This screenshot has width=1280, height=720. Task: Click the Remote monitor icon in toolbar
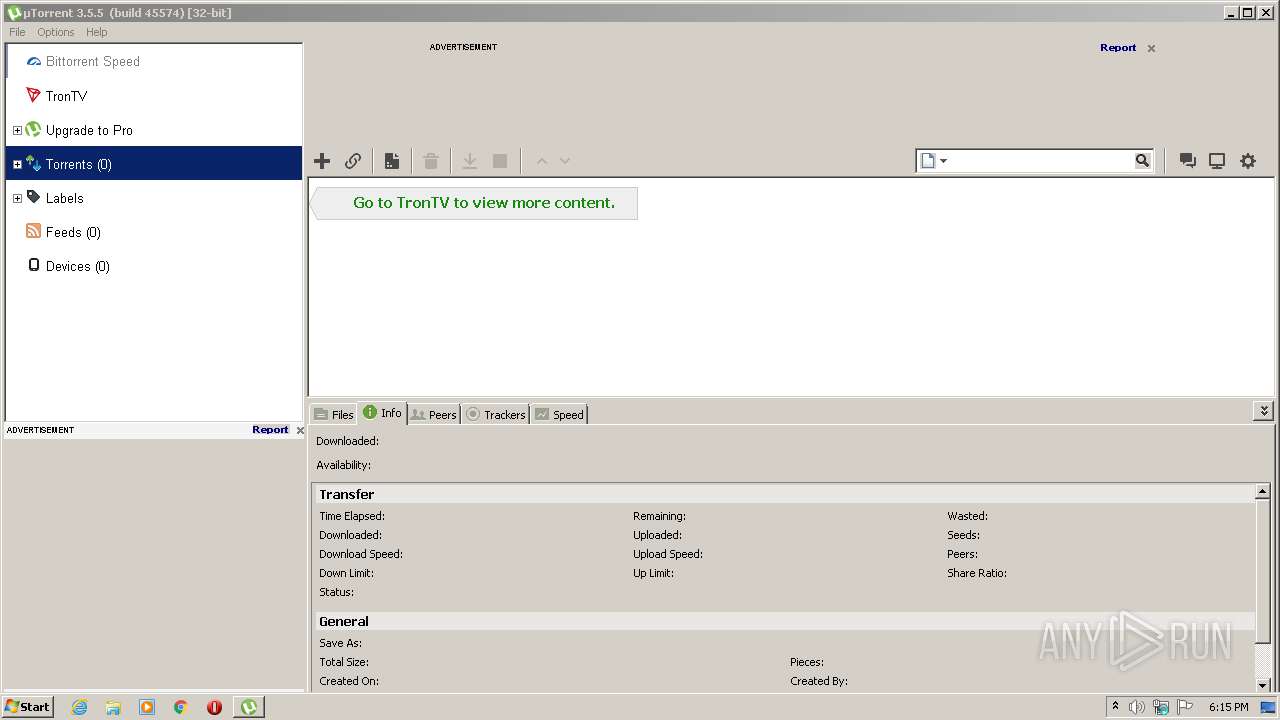(x=1217, y=161)
